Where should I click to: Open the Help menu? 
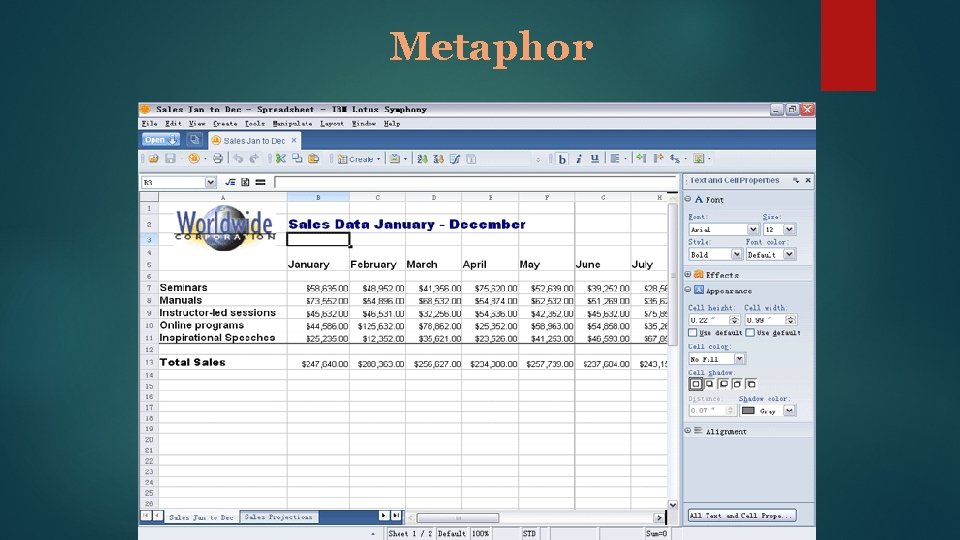pyautogui.click(x=392, y=124)
